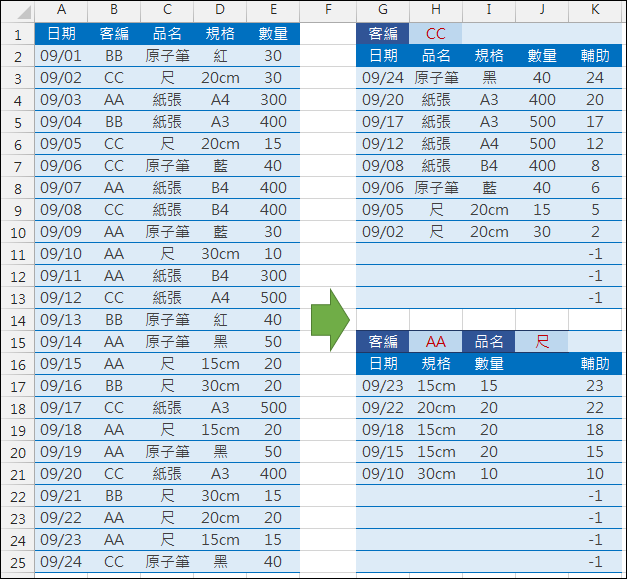Click cell J15 containing red 尺
The height and width of the screenshot is (579, 627).
(542, 341)
